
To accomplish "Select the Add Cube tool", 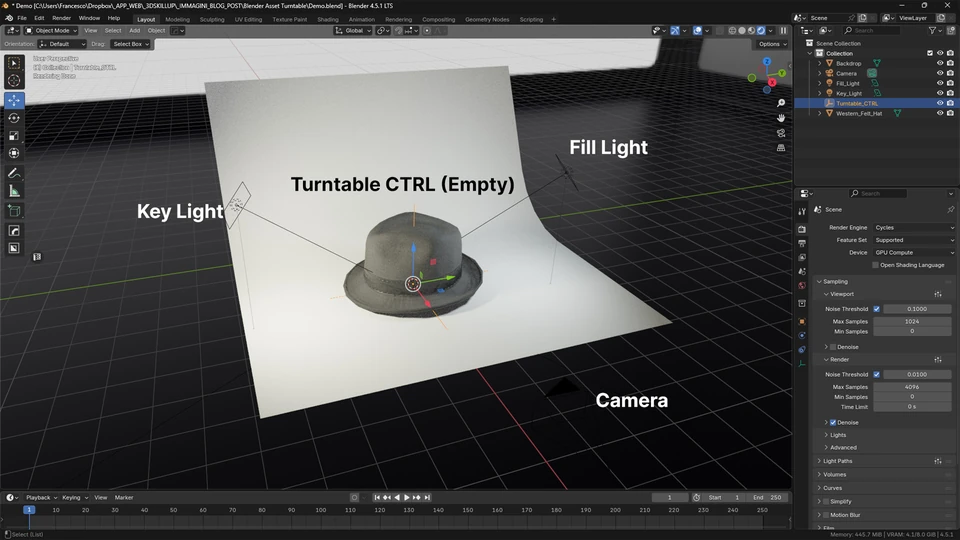I will point(14,211).
